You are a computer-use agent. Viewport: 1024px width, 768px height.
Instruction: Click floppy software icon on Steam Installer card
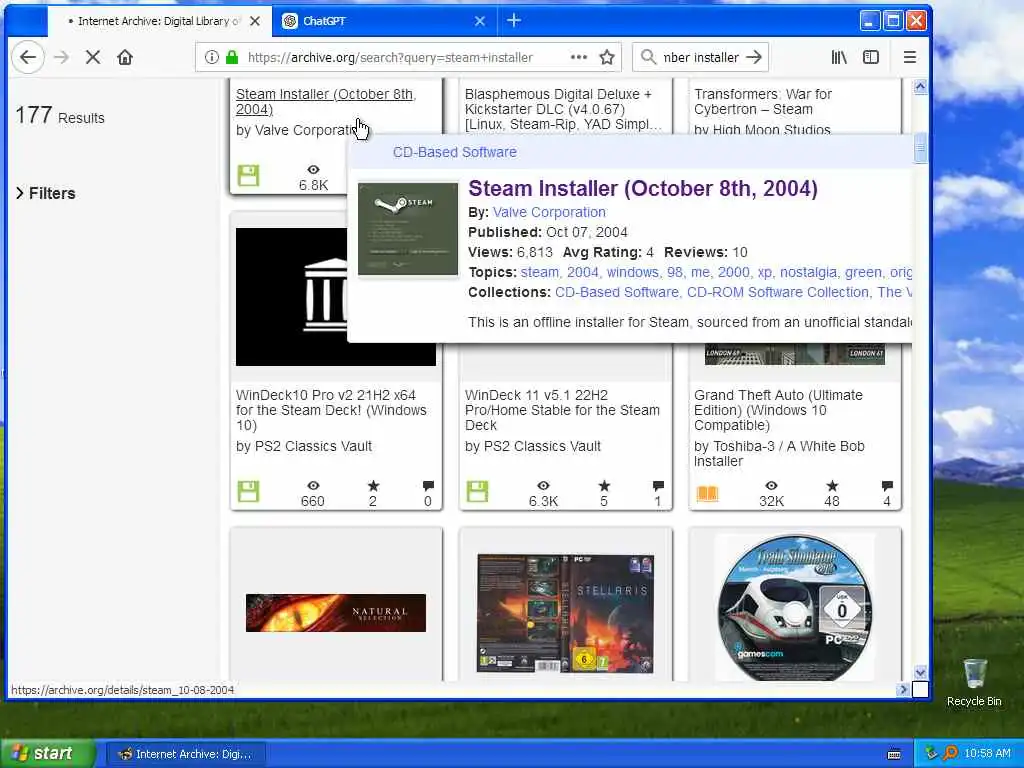coord(248,176)
